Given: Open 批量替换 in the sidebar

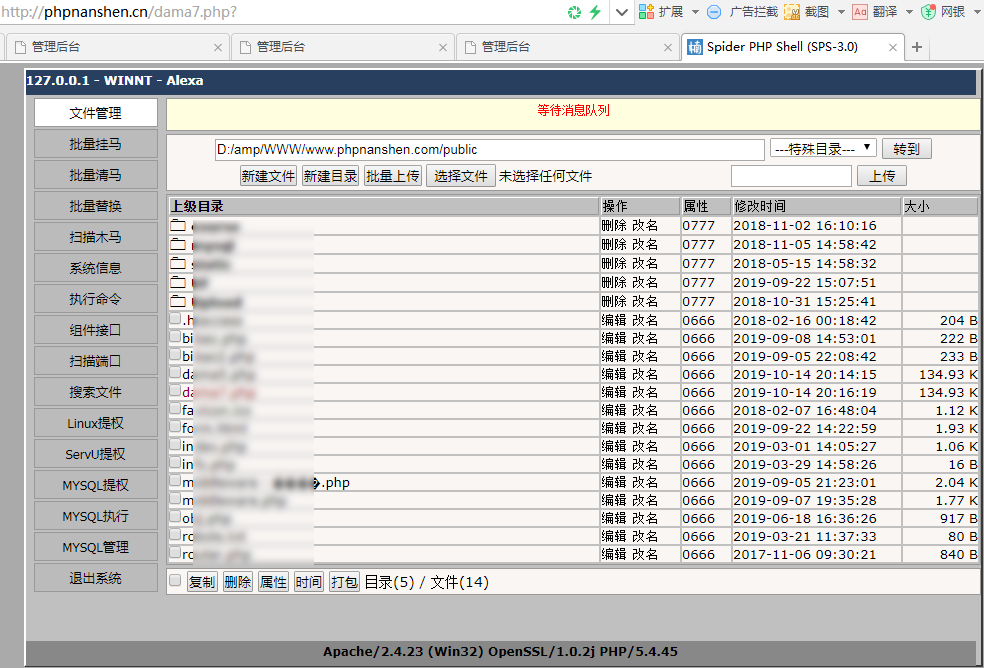Looking at the screenshot, I should tap(95, 206).
